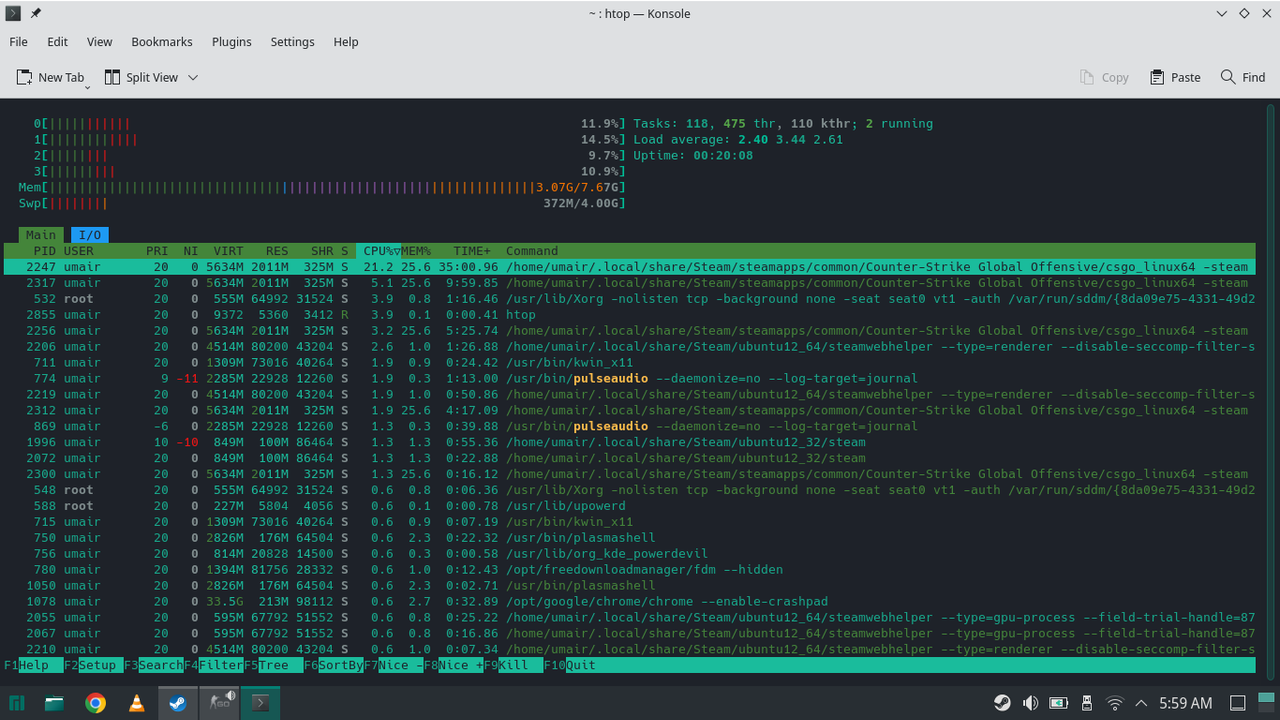Click F7 Nice - in htop footer
Image resolution: width=1280 pixels, height=720 pixels.
pyautogui.click(x=393, y=665)
